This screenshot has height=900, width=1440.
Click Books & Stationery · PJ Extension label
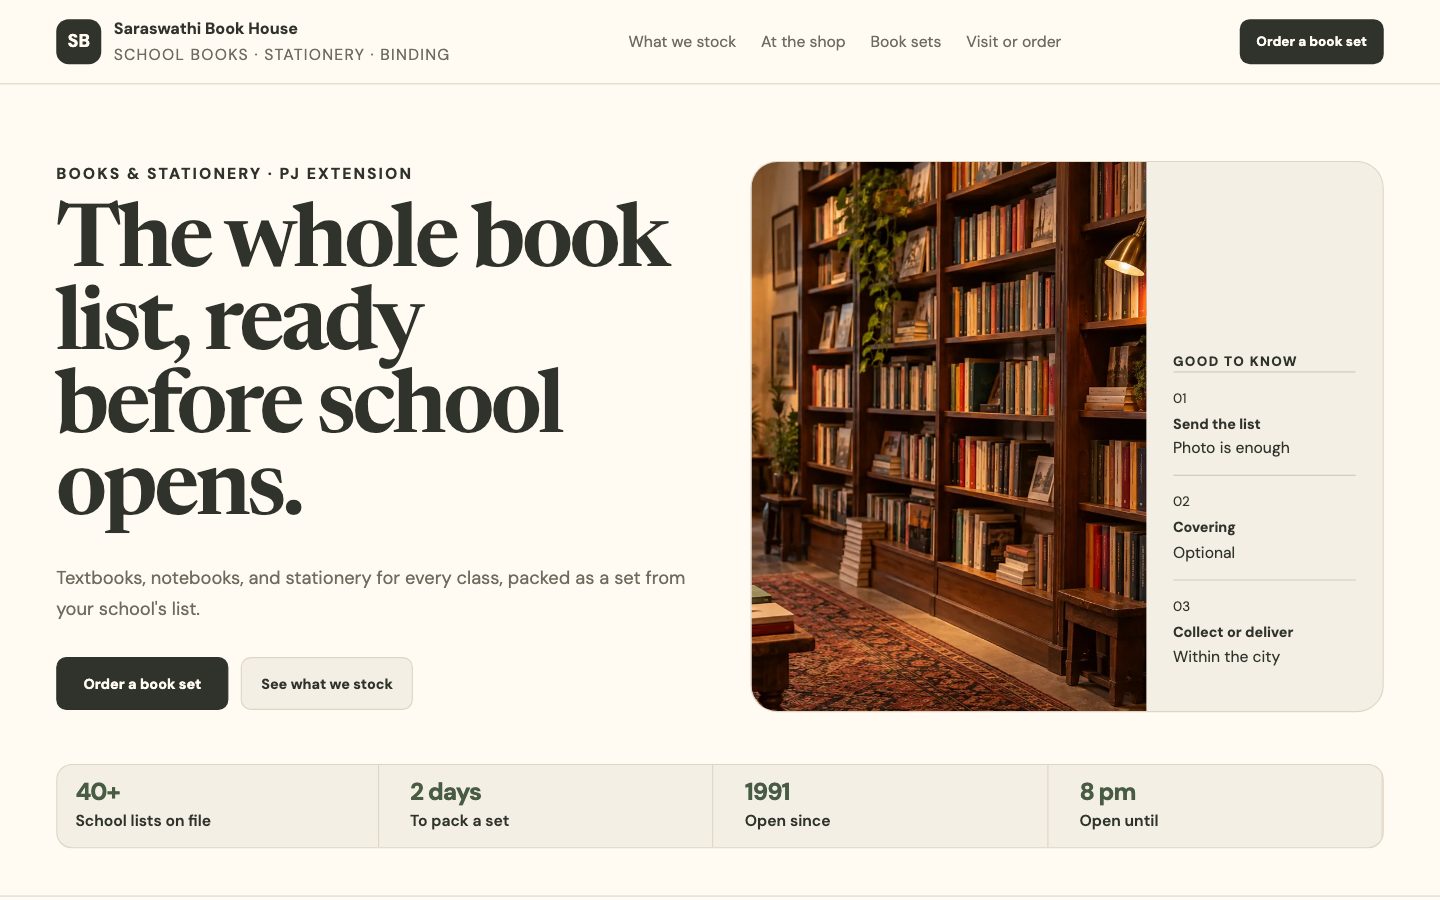pyautogui.click(x=234, y=173)
